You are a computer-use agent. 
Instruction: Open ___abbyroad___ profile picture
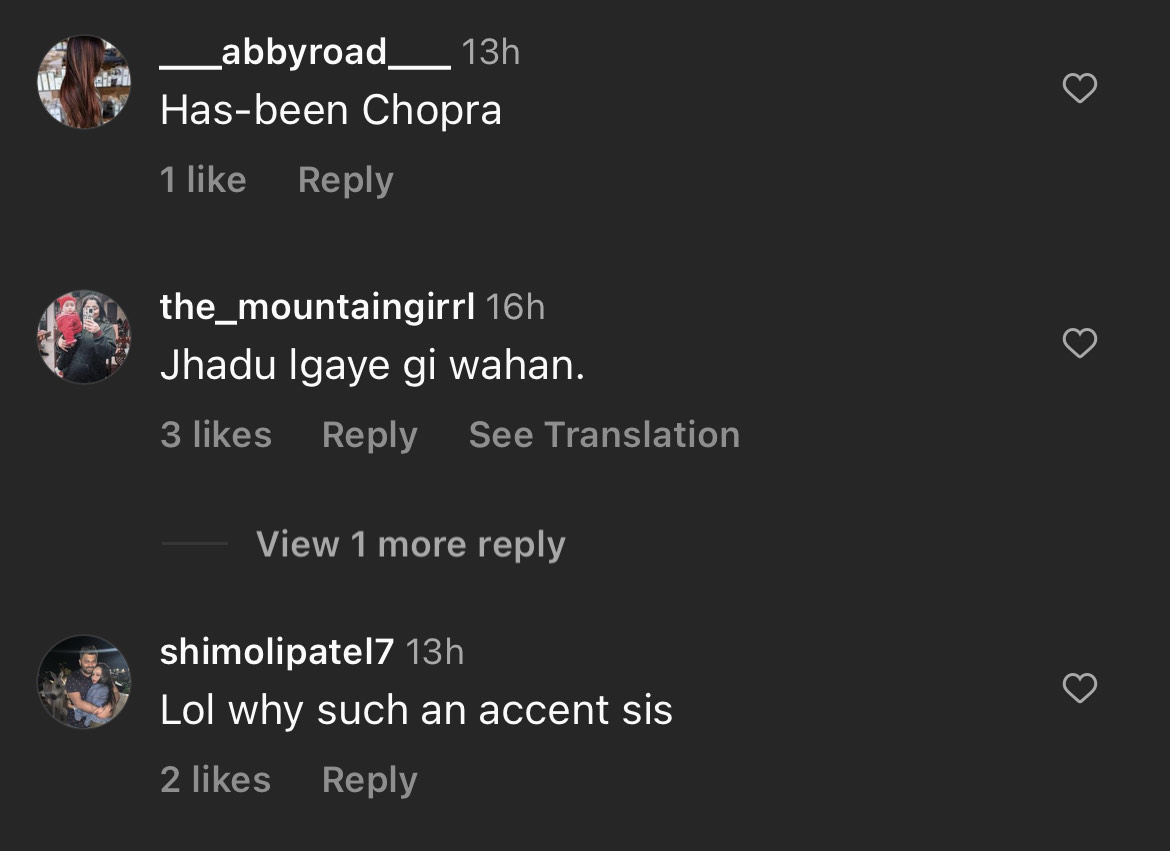tap(84, 82)
